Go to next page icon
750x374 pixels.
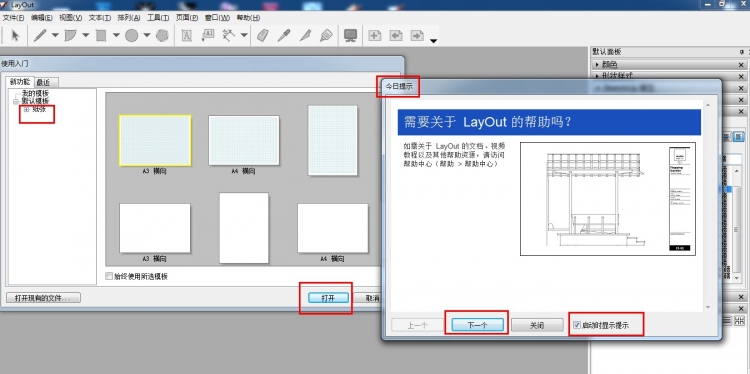tap(417, 35)
